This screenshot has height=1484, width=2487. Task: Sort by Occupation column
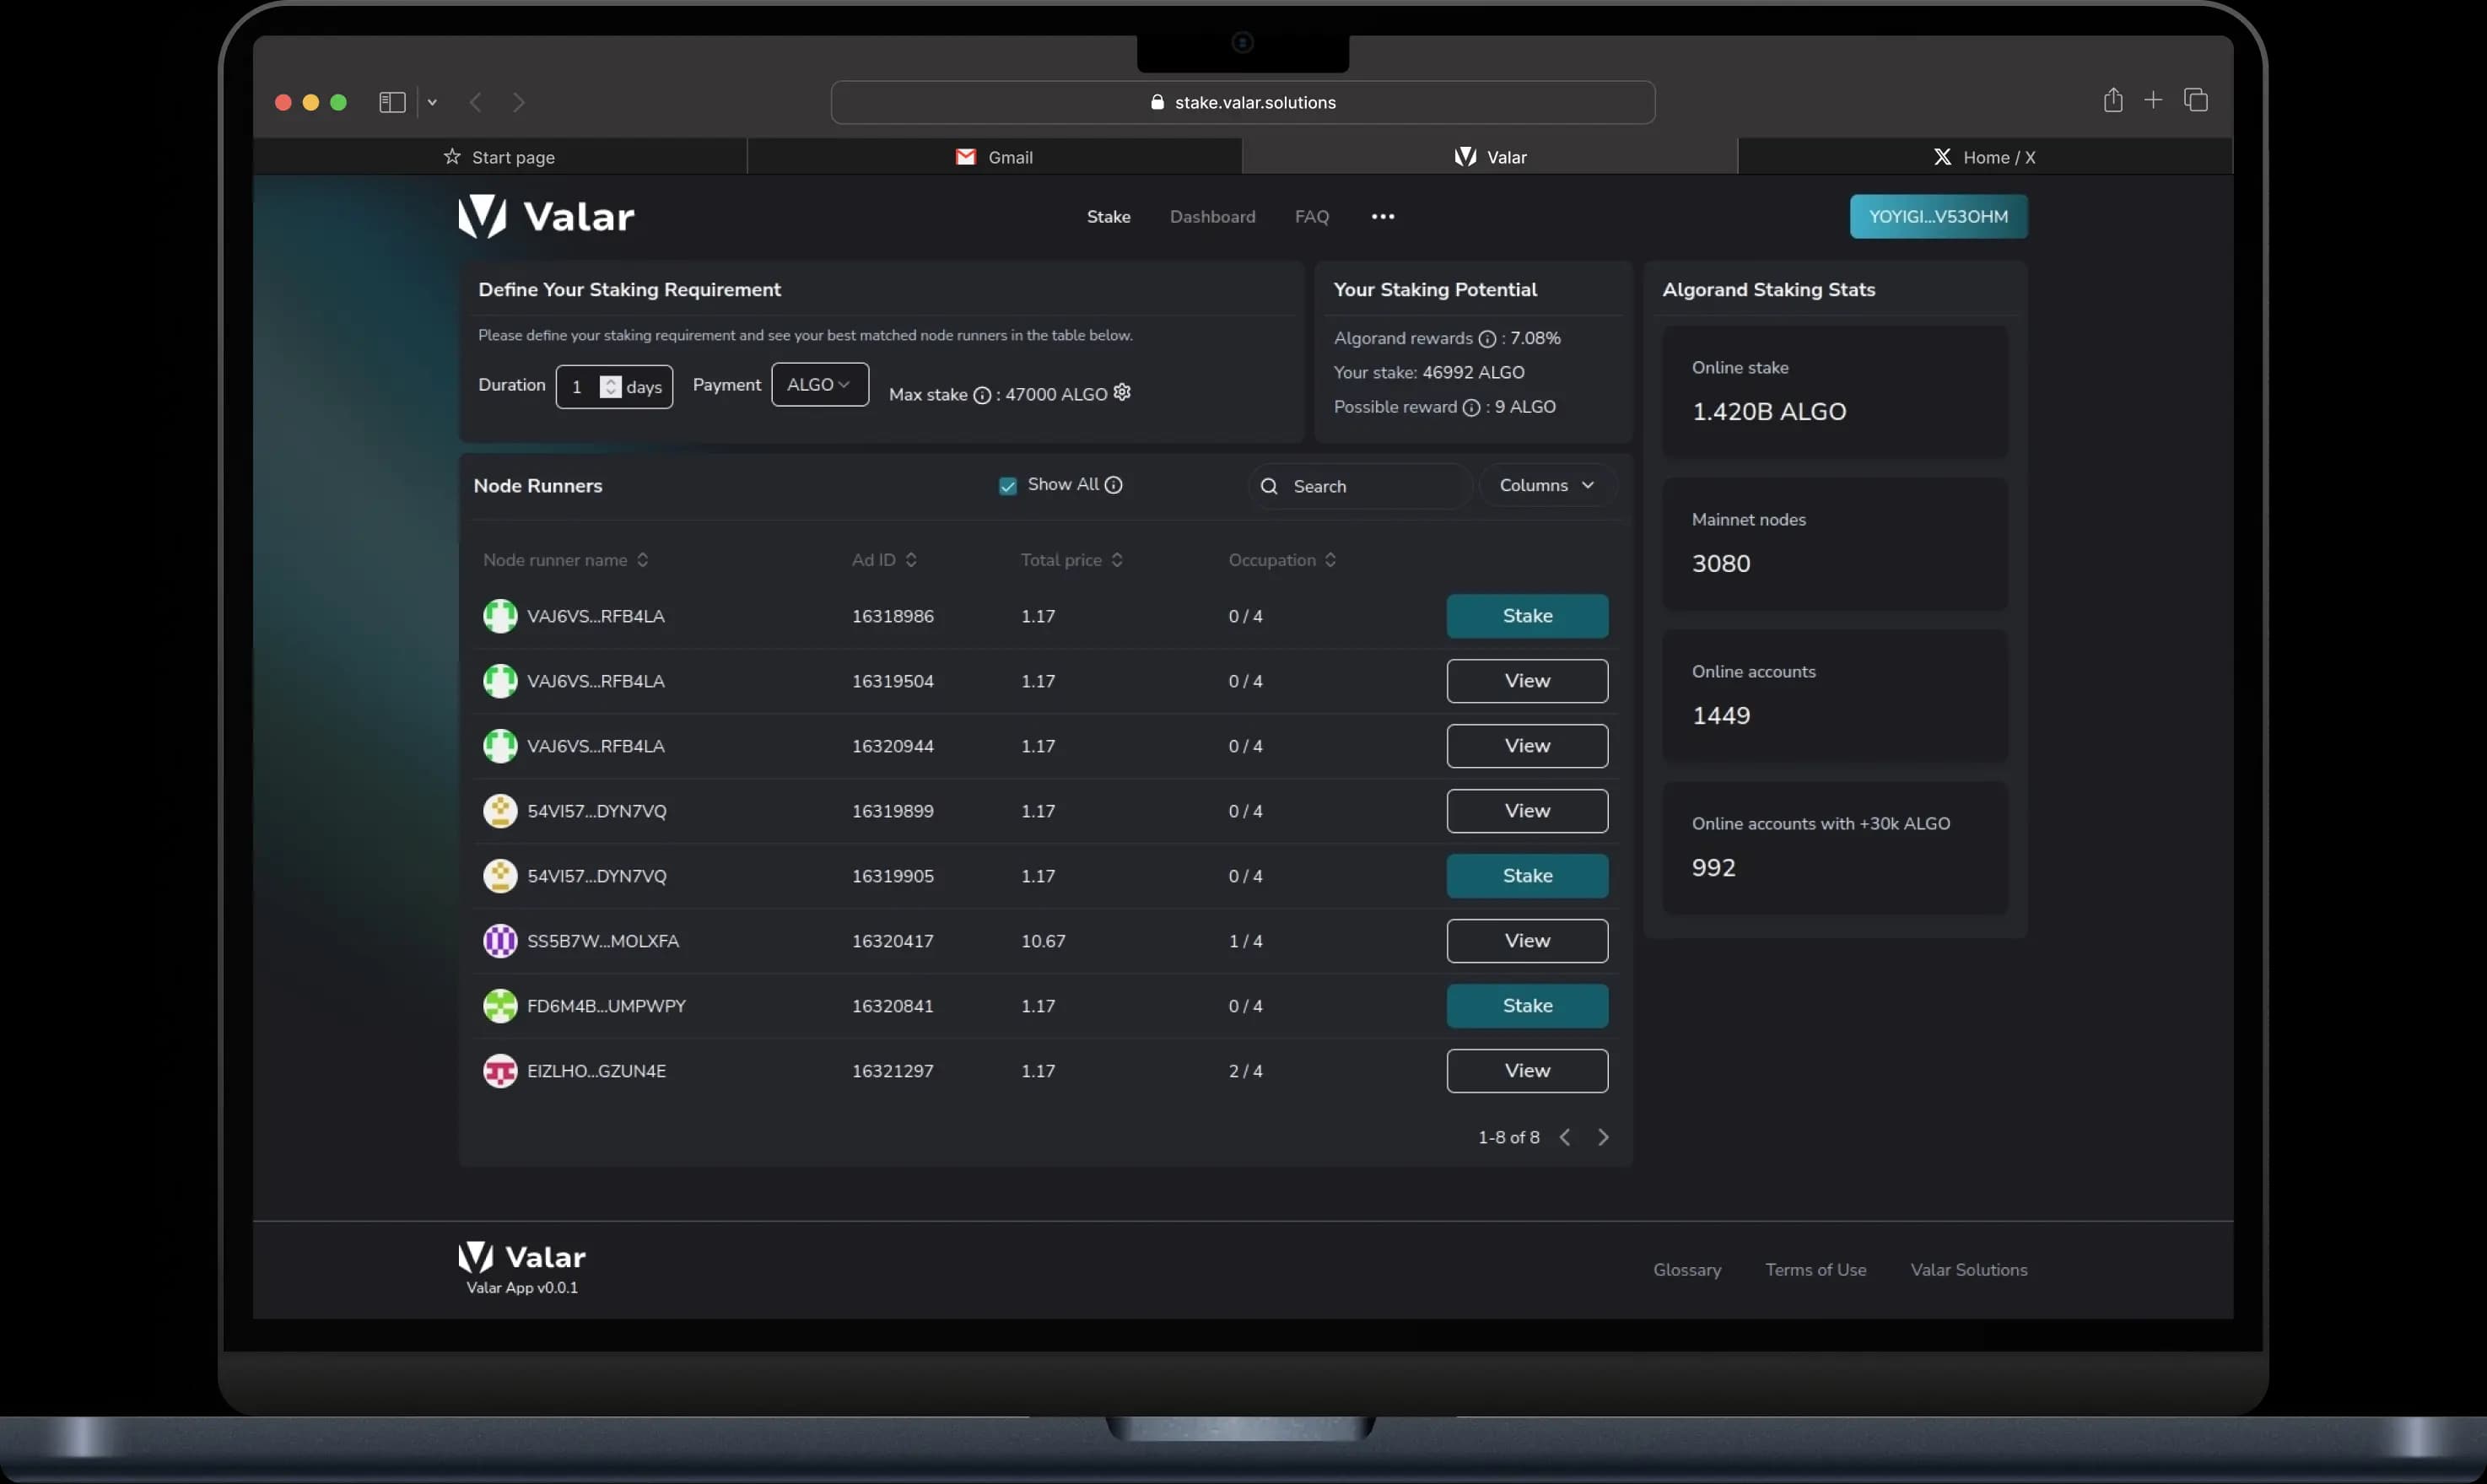point(1282,560)
